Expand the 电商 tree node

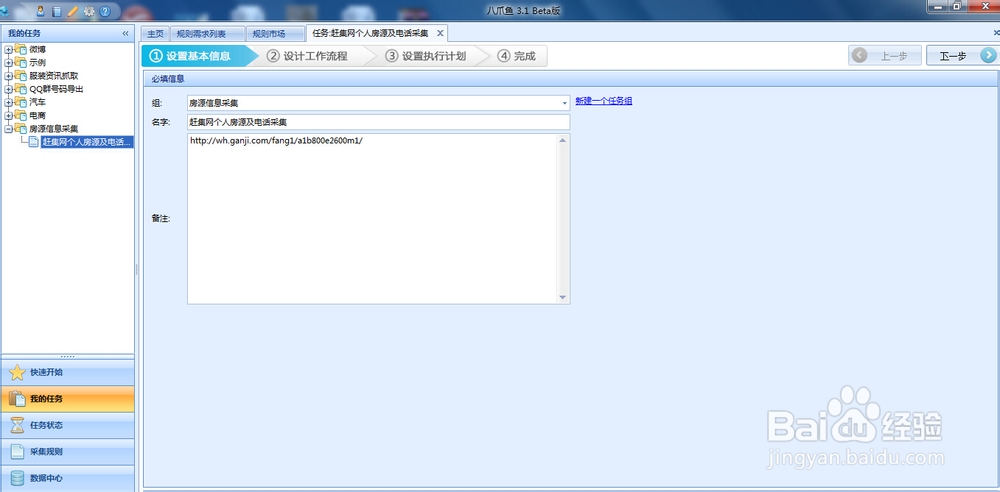(x=8, y=116)
